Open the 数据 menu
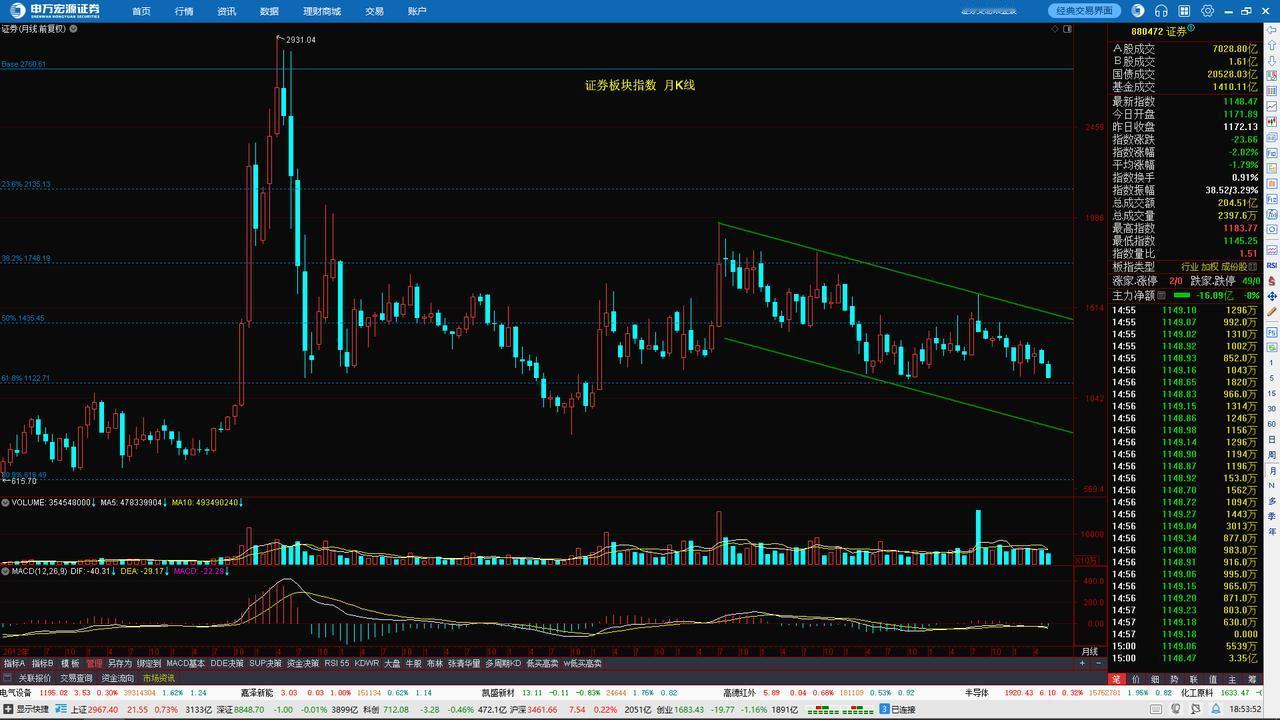The width and height of the screenshot is (1280, 720). 269,11
